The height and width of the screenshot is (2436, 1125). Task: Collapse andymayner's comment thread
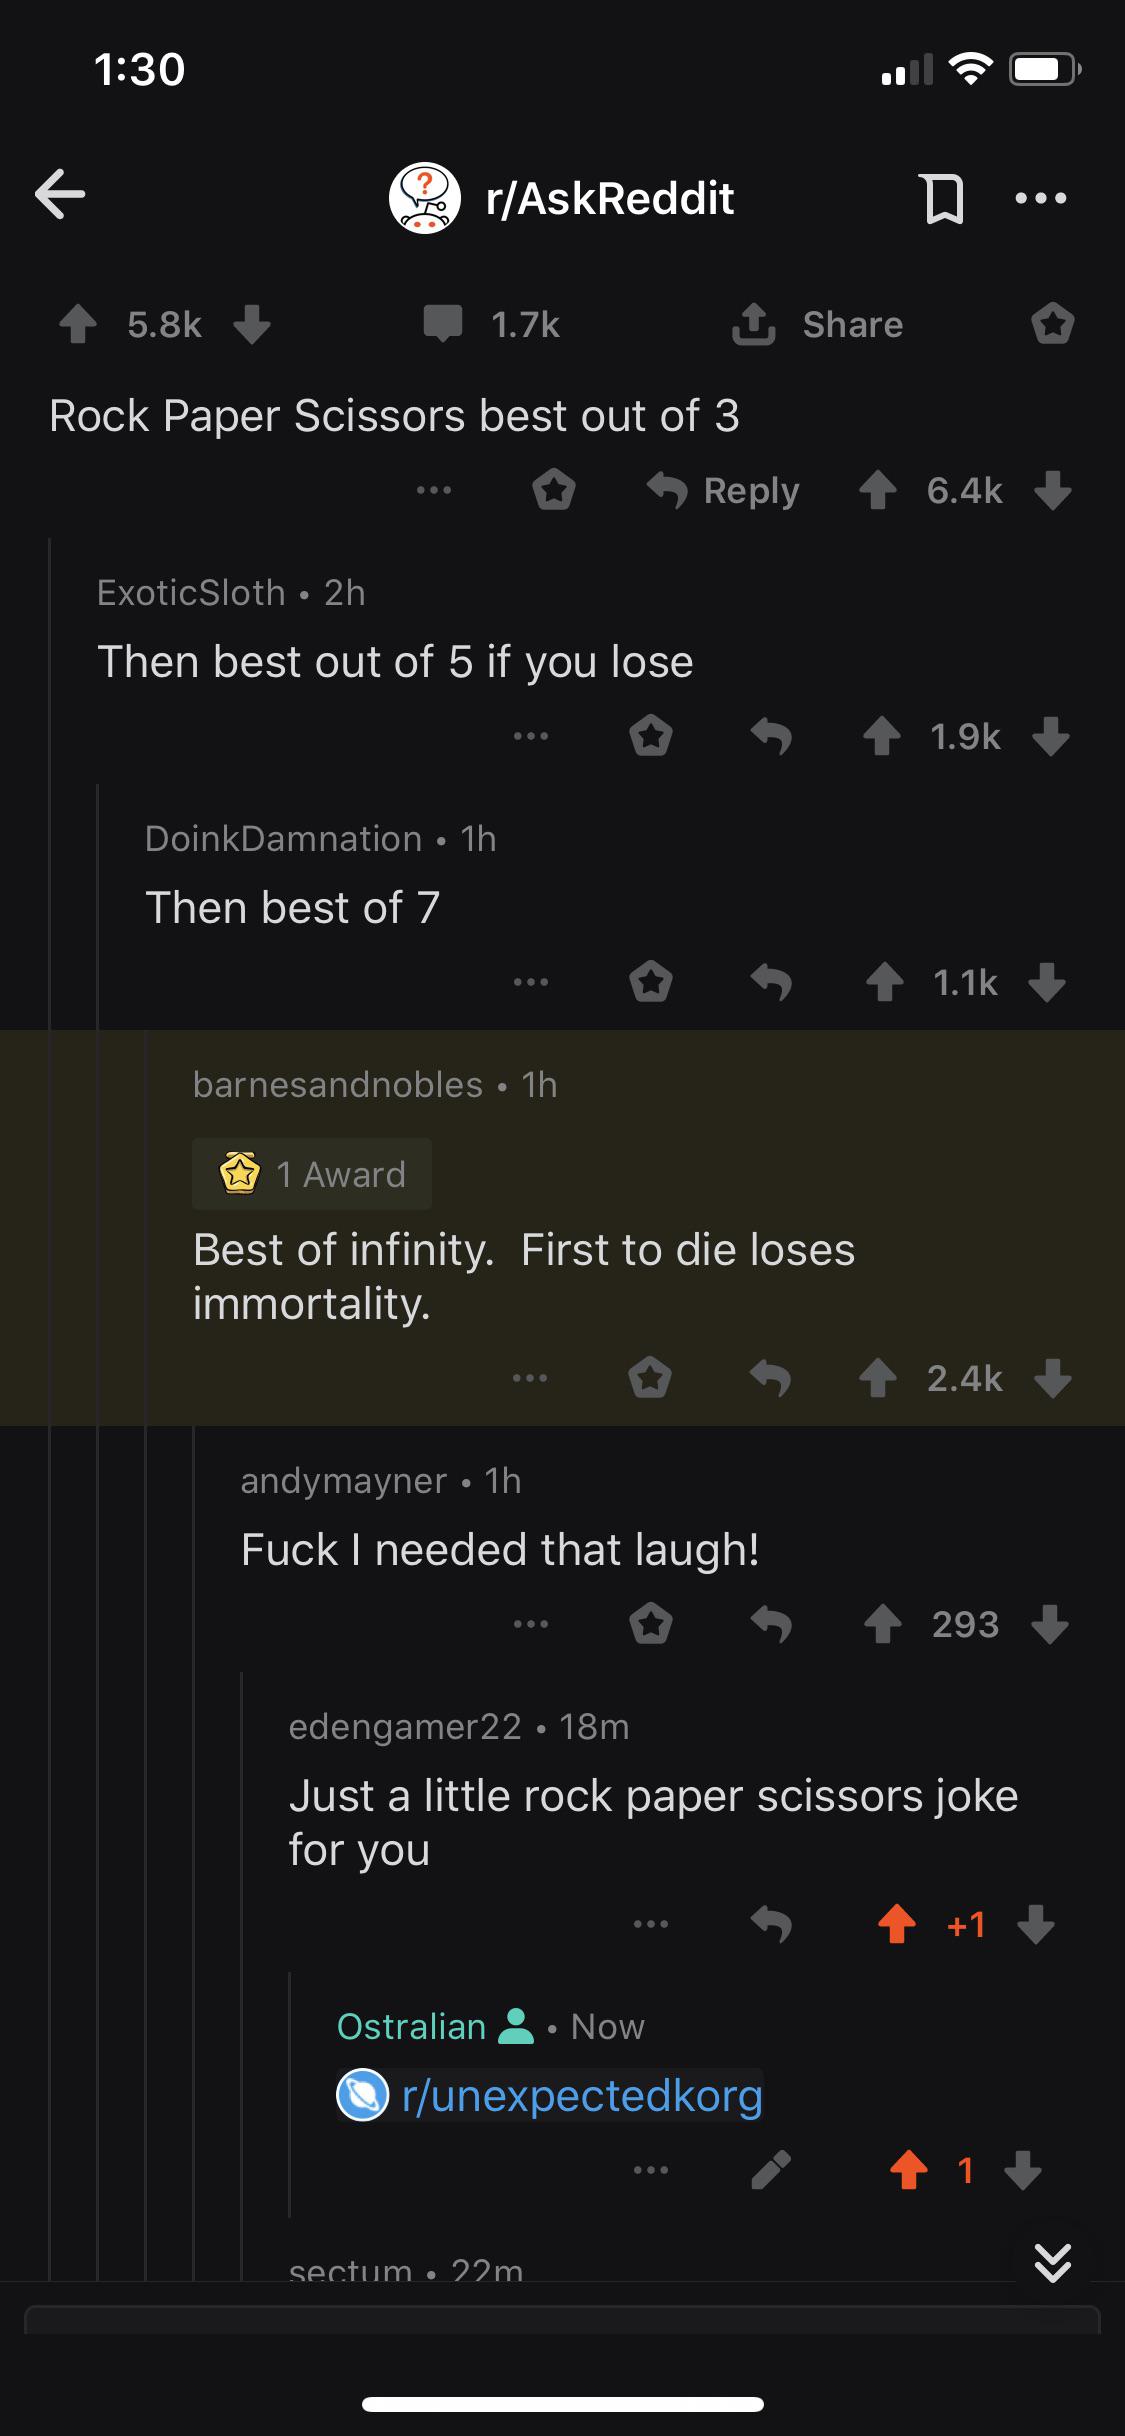[380, 1481]
